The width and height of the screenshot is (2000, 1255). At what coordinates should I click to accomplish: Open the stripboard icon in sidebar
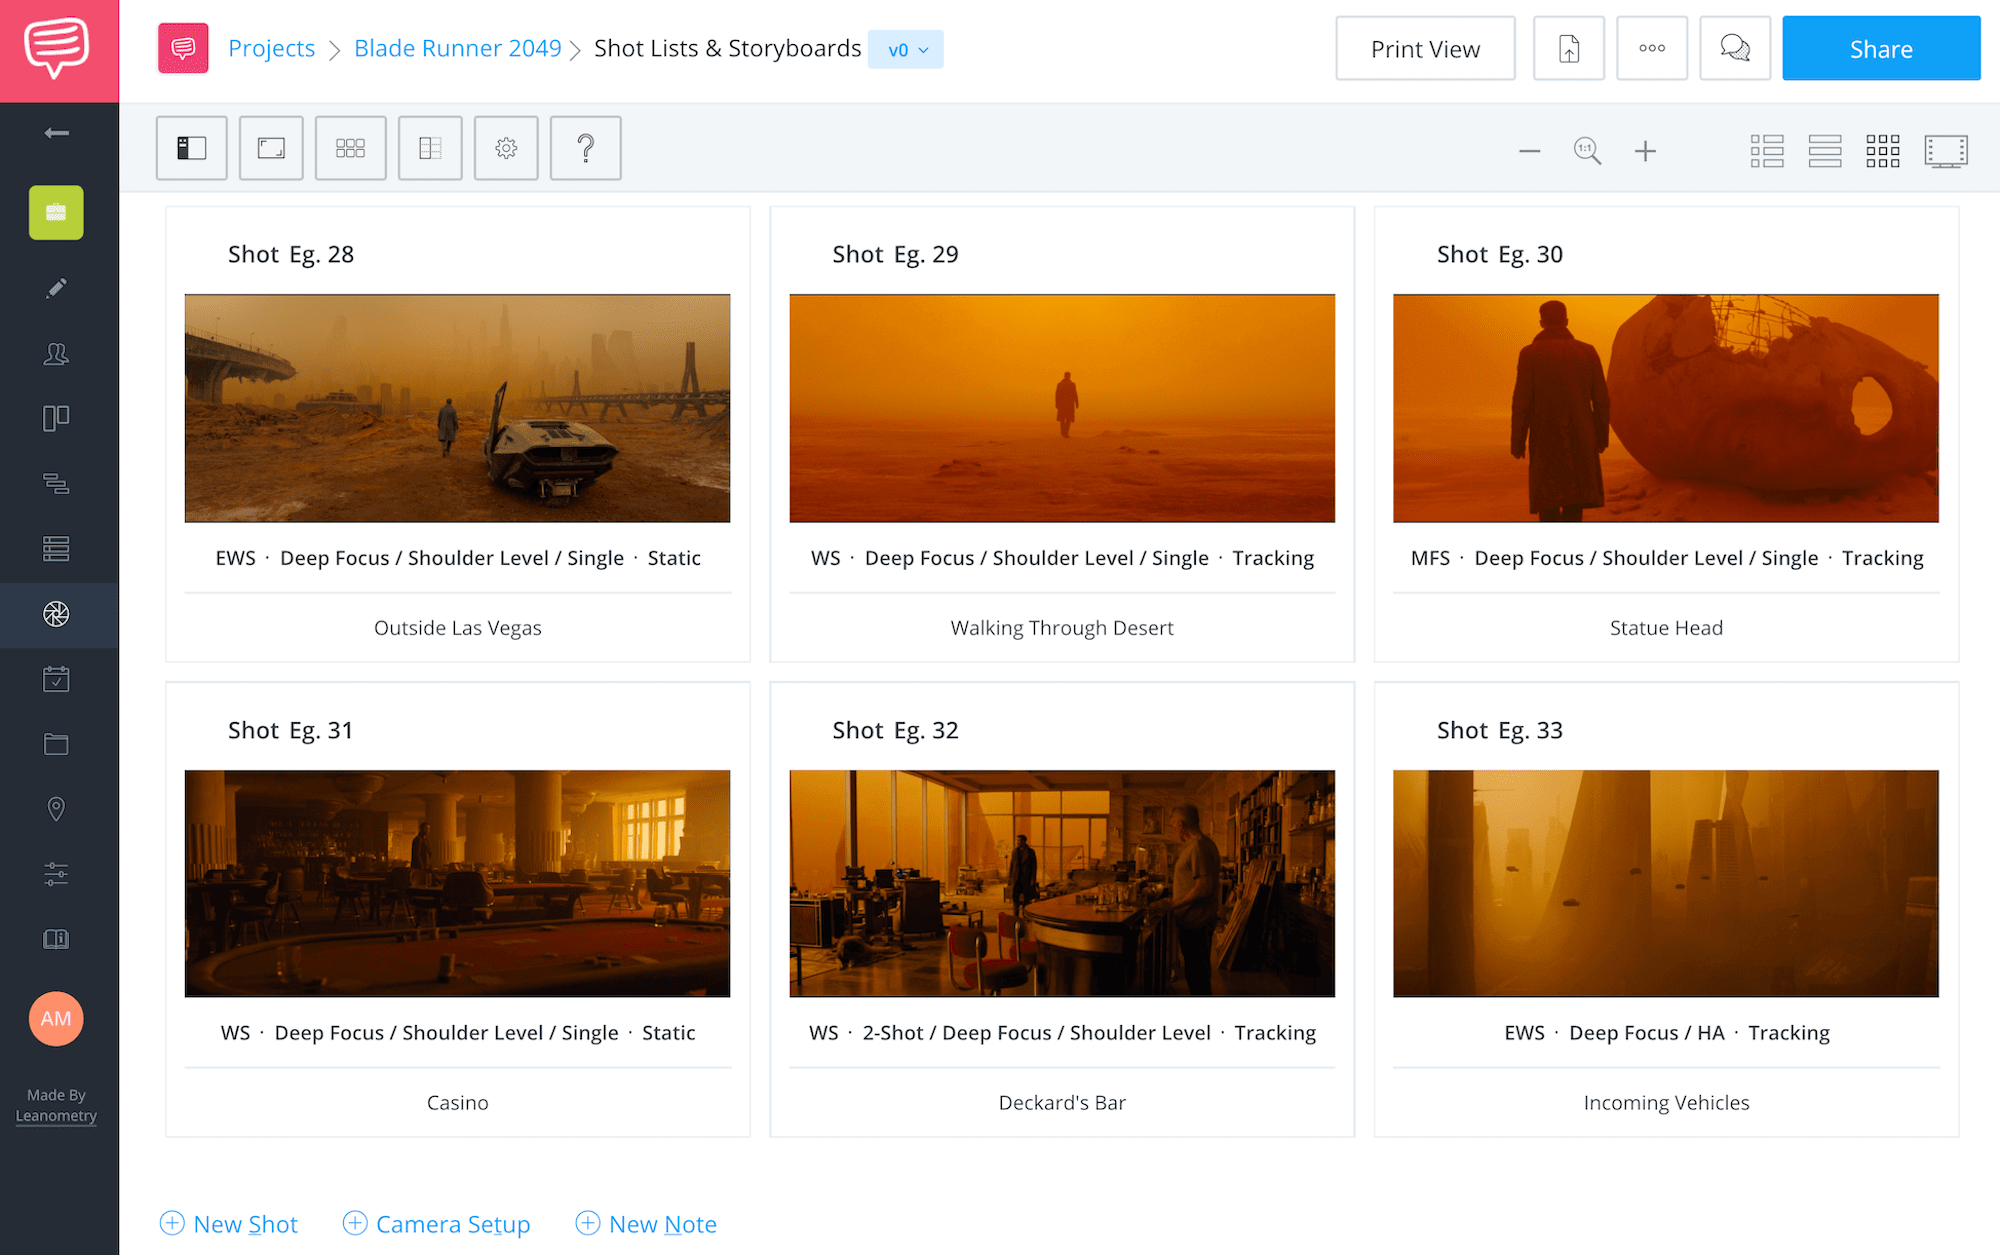click(x=56, y=483)
